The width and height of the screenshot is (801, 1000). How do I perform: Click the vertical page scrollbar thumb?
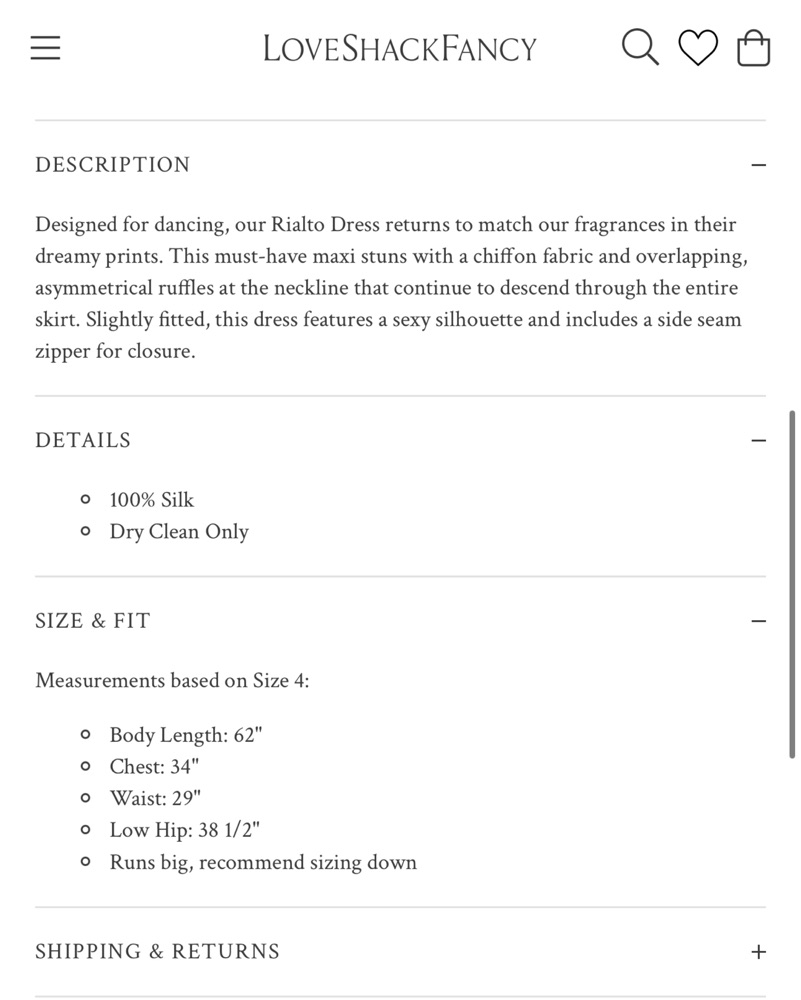[792, 584]
